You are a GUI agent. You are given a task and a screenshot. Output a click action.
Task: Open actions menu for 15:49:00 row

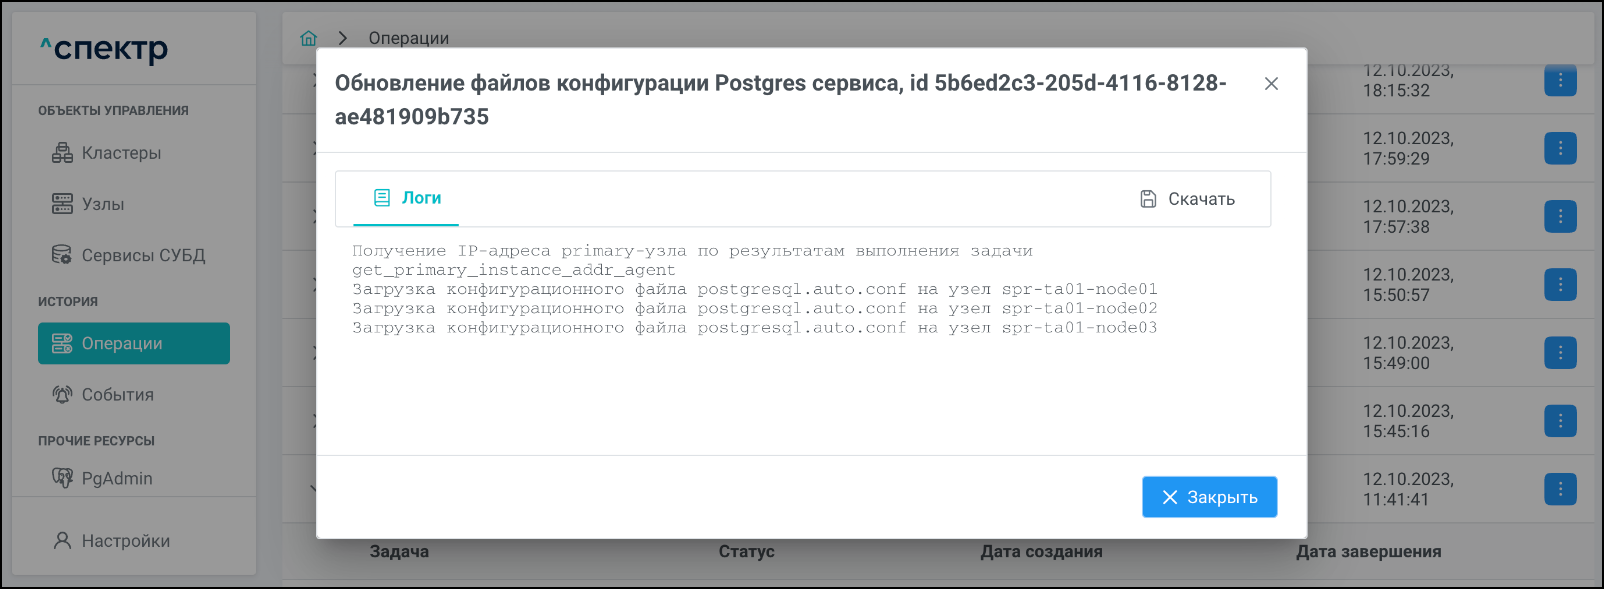[x=1560, y=353]
